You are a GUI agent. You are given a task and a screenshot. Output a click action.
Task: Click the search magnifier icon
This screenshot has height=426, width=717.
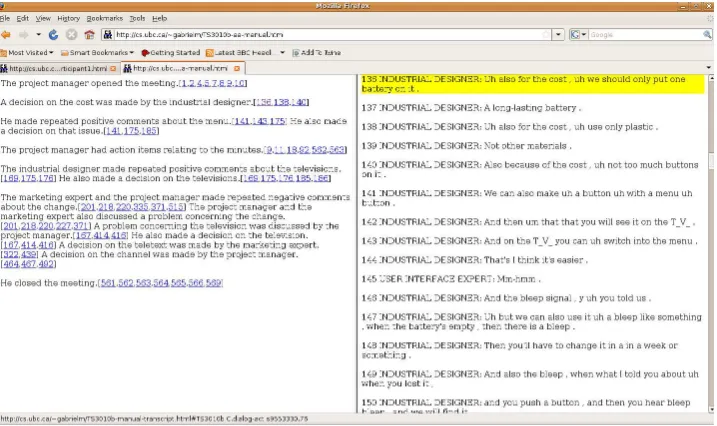[707, 35]
